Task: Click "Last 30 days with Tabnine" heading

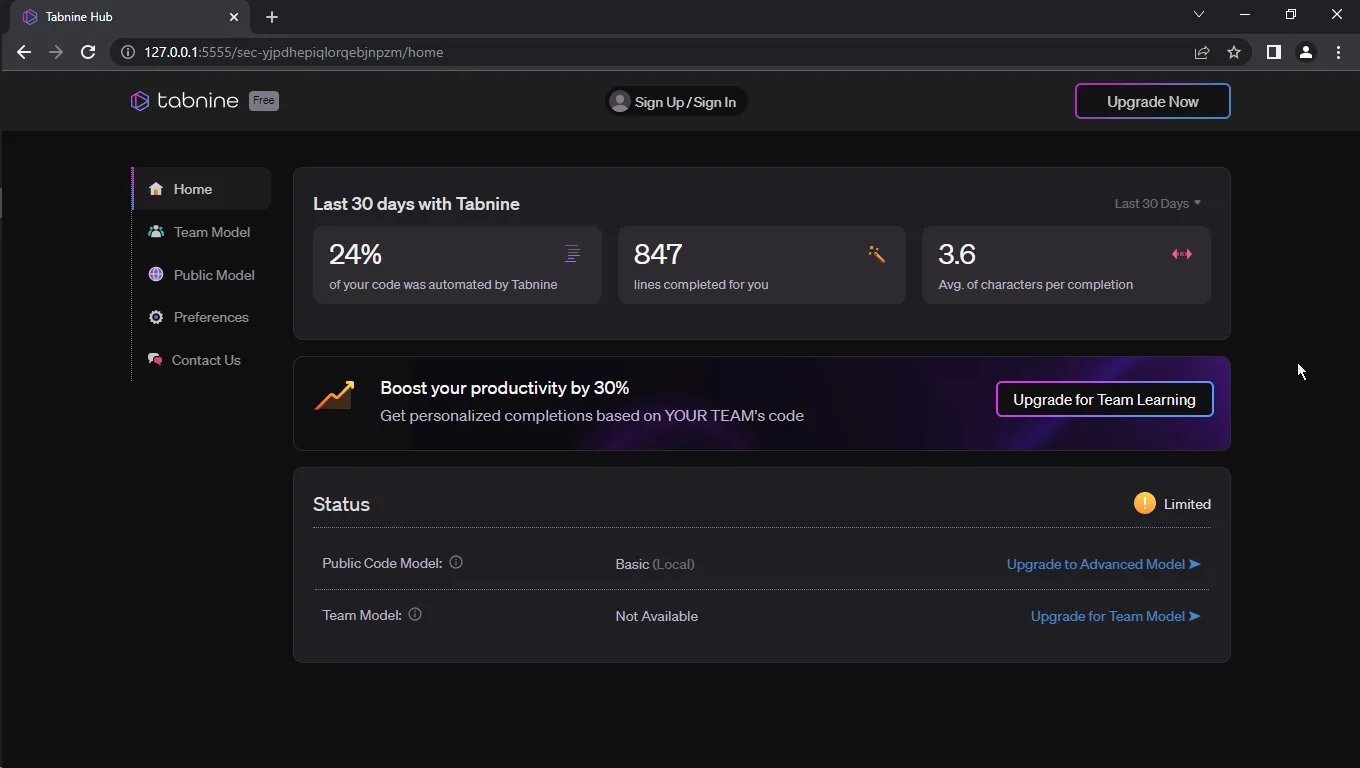Action: (x=416, y=204)
